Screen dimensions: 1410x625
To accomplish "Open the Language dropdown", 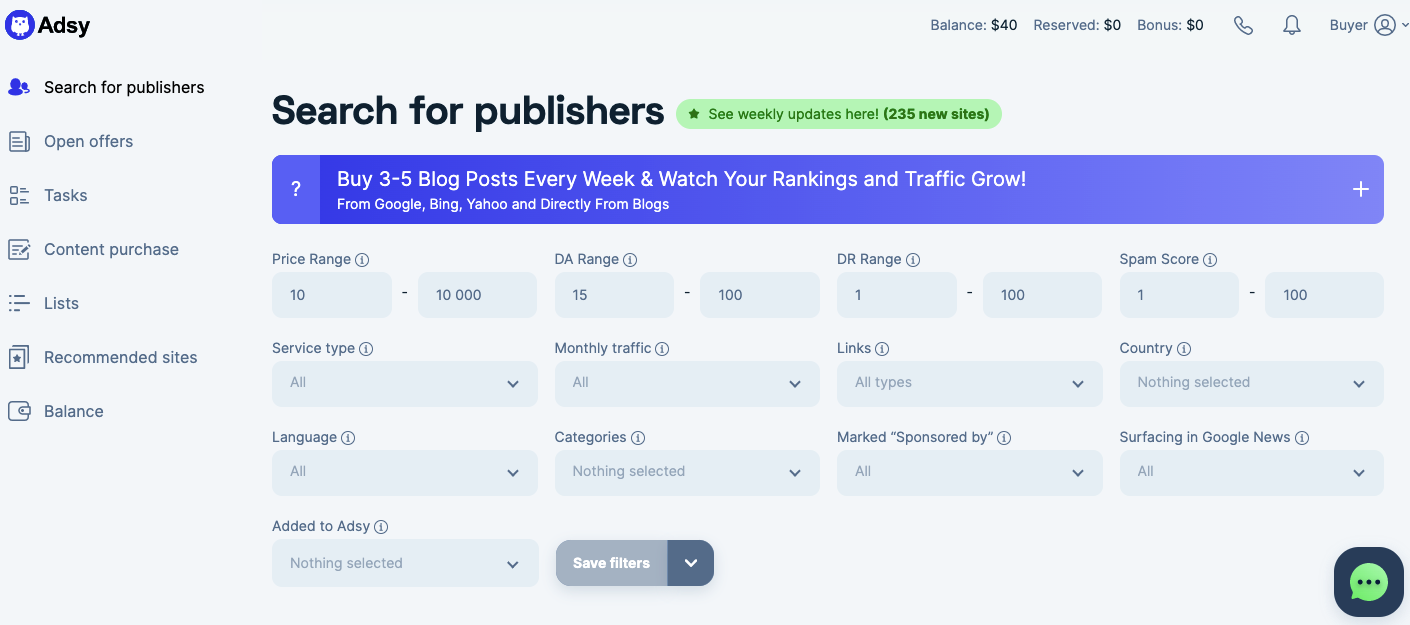I will pyautogui.click(x=405, y=473).
